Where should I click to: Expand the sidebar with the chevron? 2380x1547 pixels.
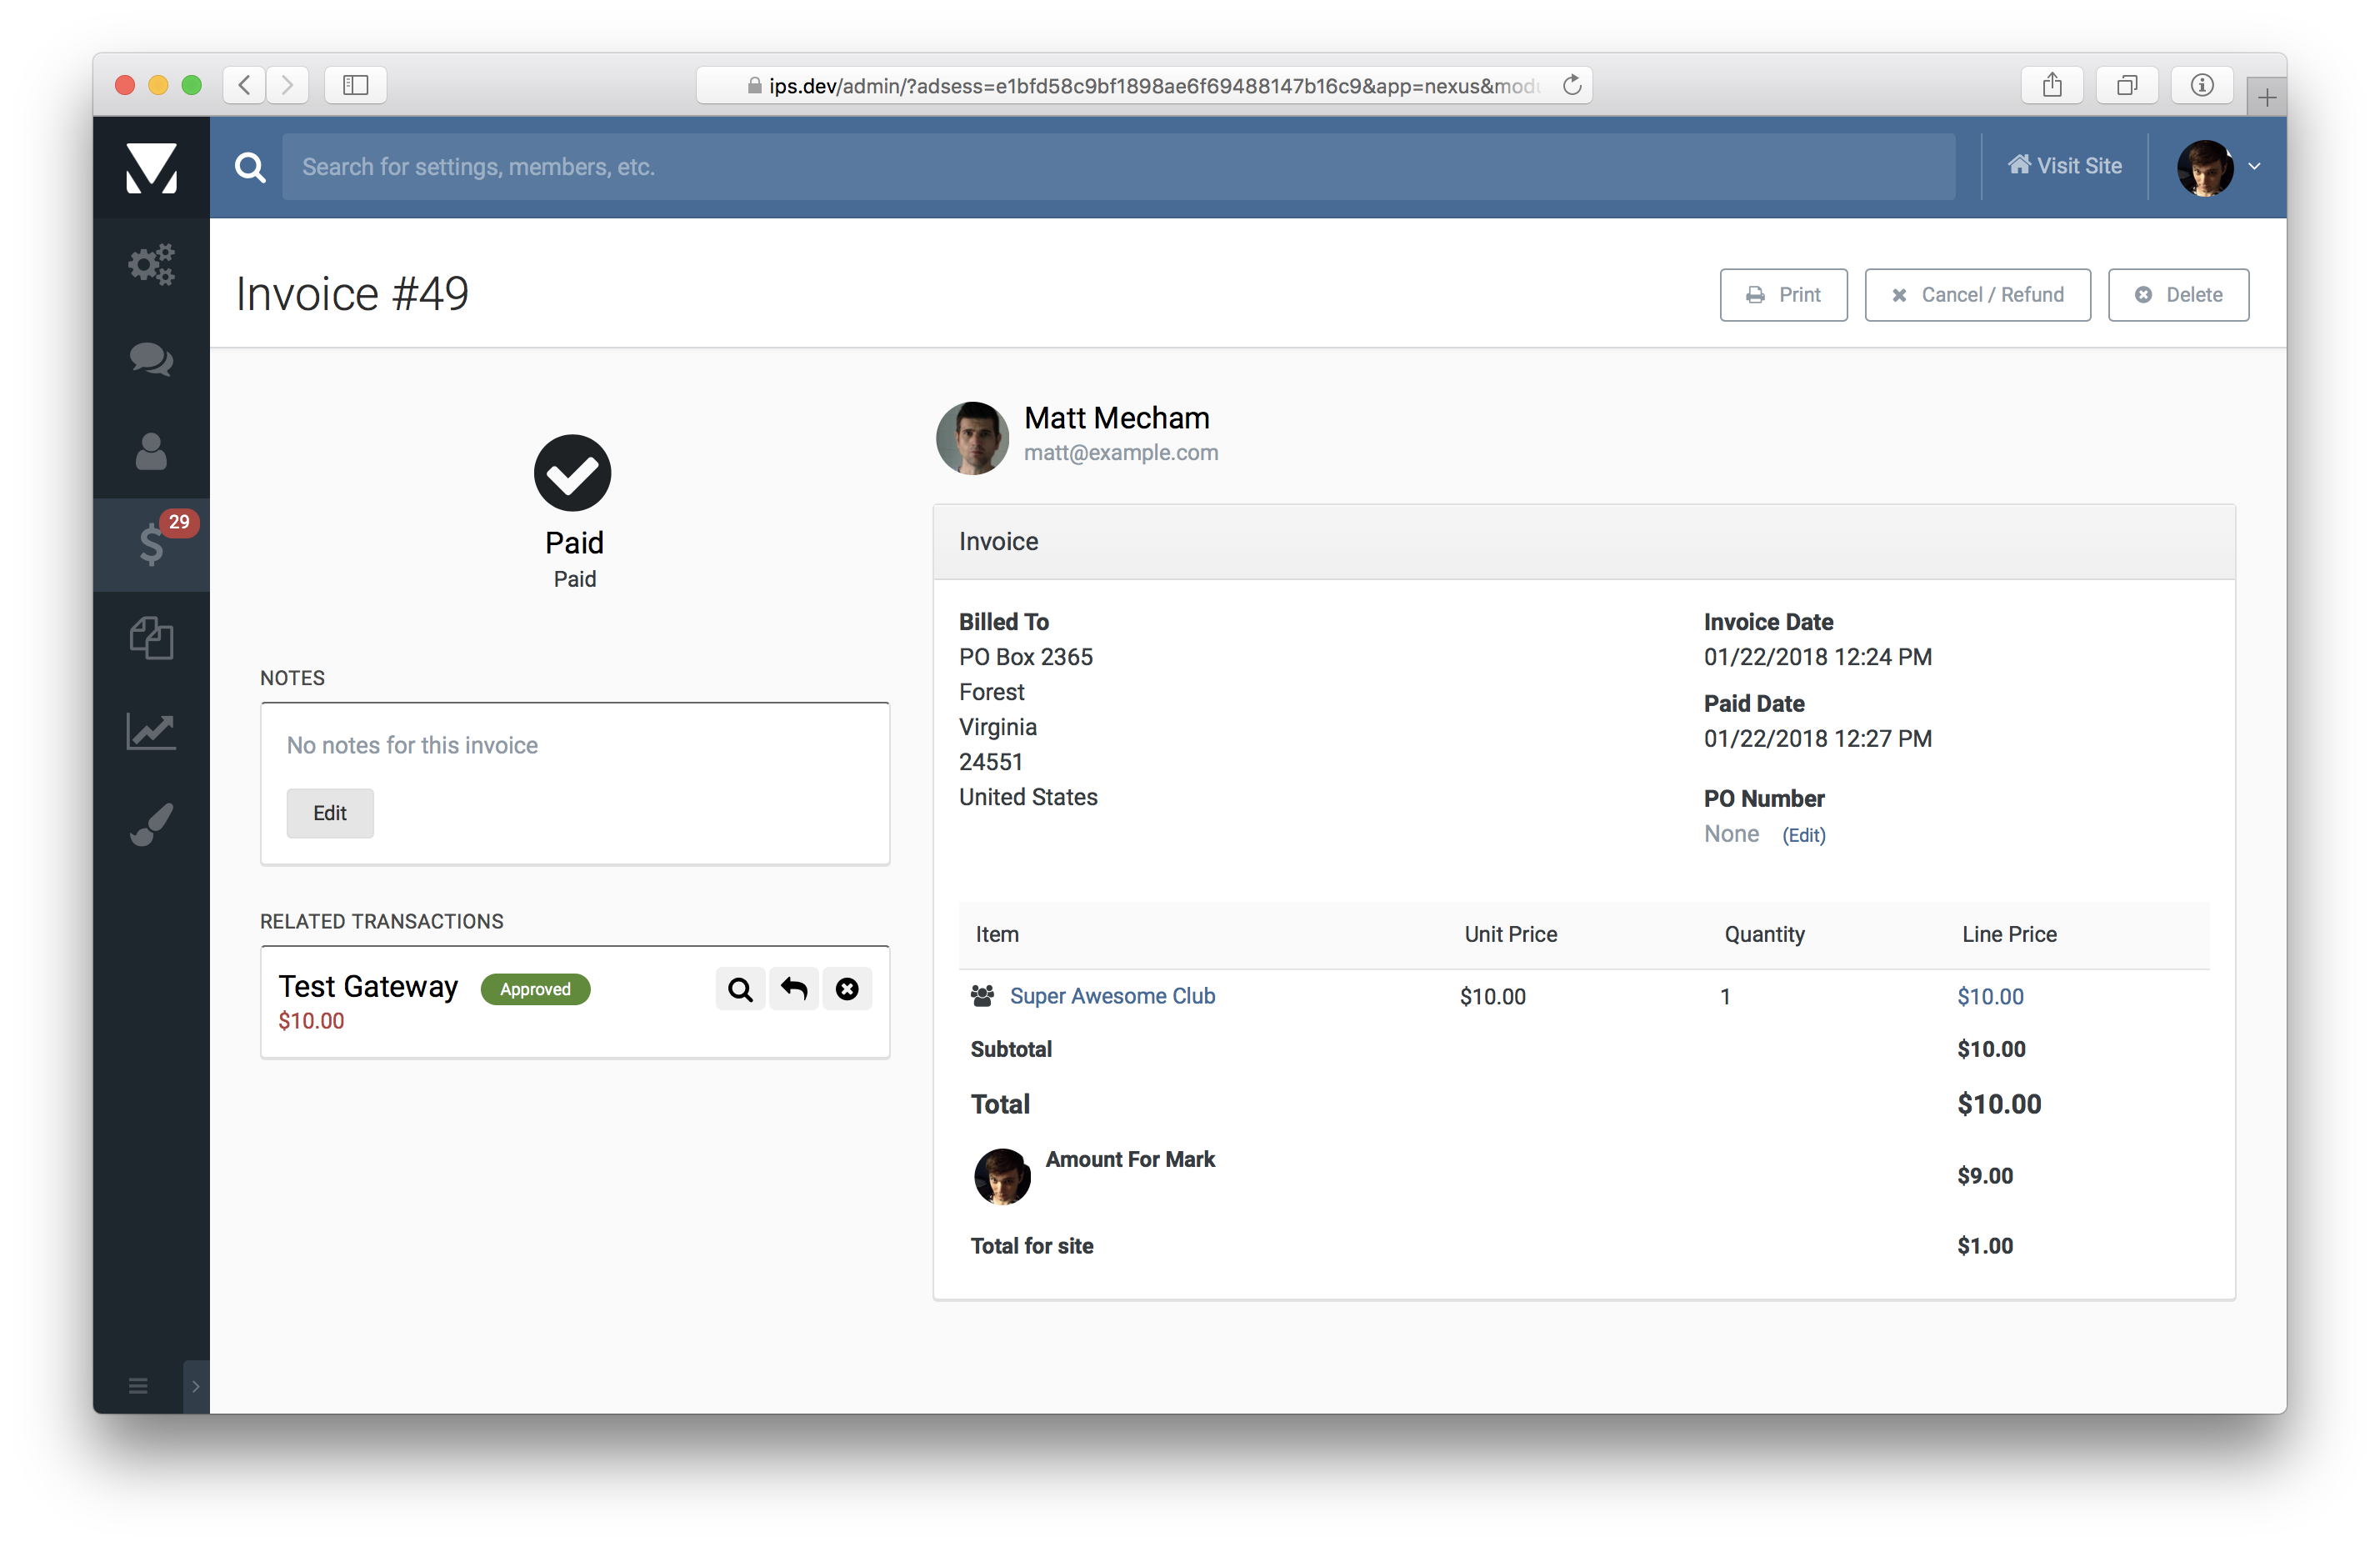pyautogui.click(x=196, y=1386)
